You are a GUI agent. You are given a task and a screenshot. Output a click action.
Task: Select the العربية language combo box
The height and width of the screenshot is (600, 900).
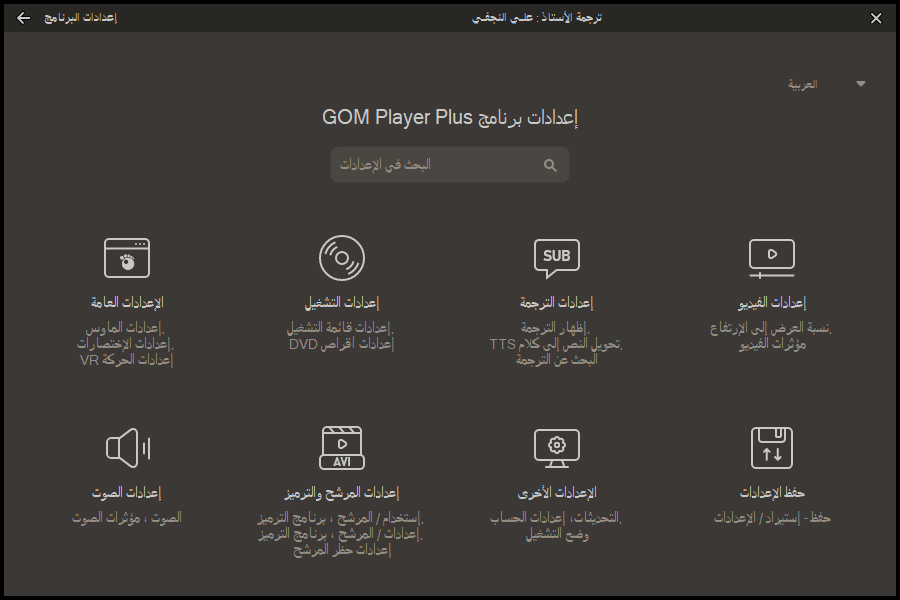[x=826, y=84]
